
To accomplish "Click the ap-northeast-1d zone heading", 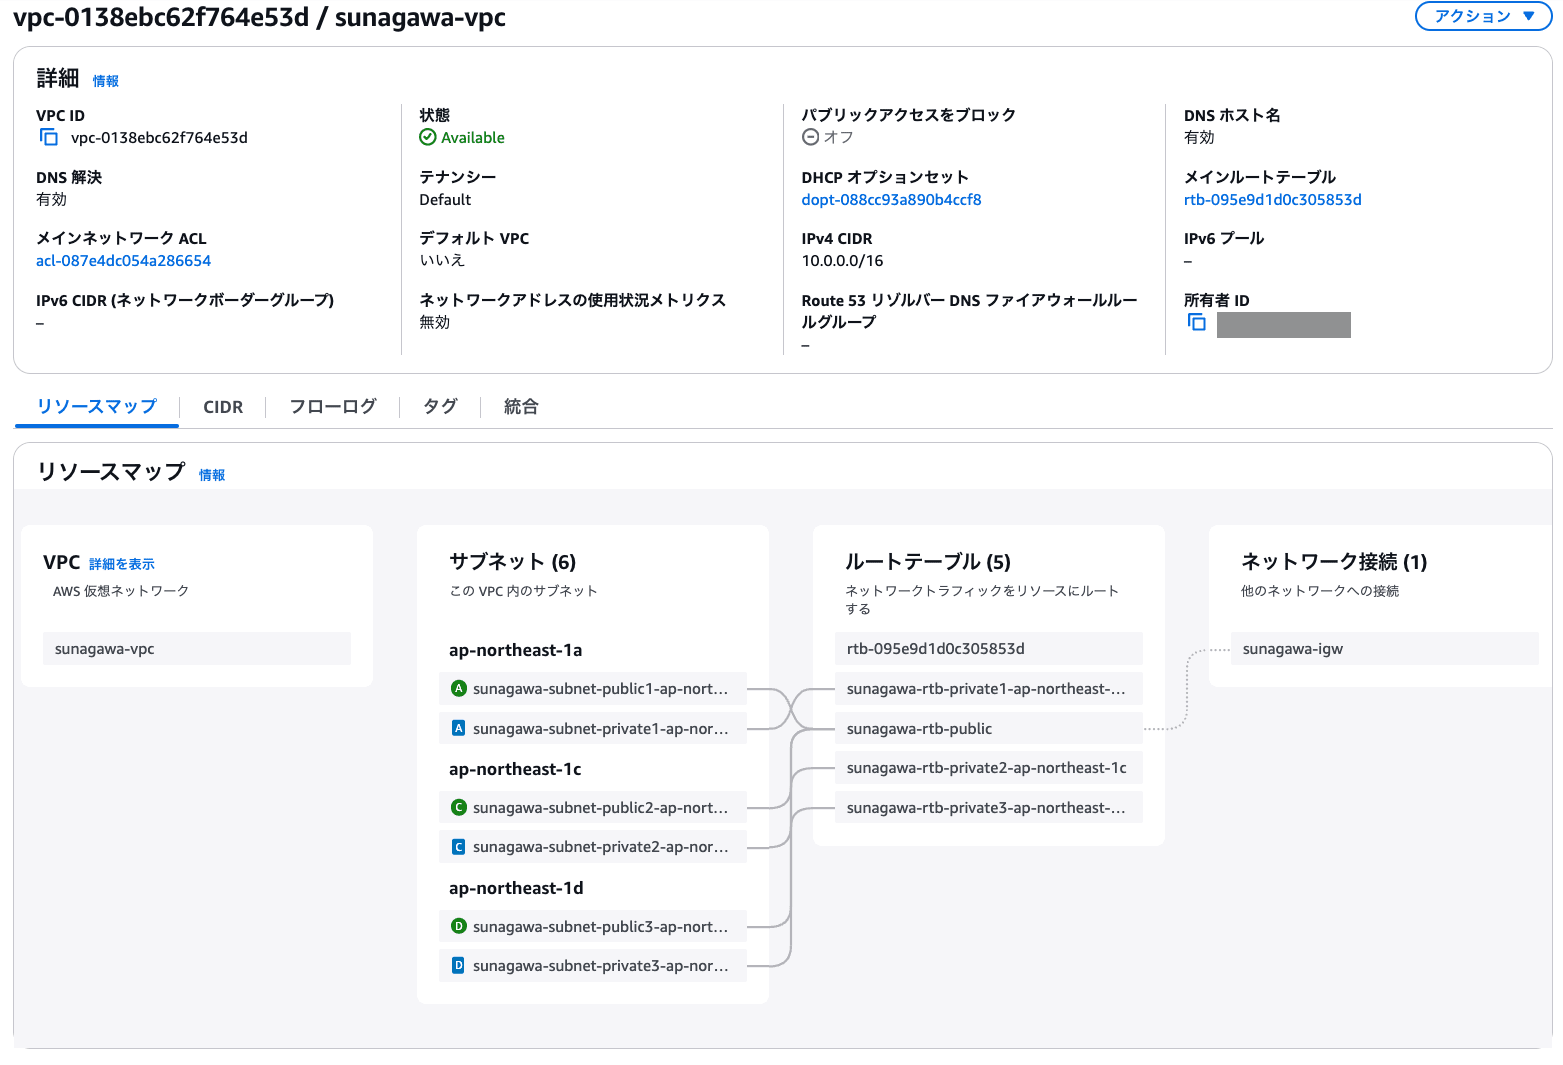I will [x=516, y=887].
